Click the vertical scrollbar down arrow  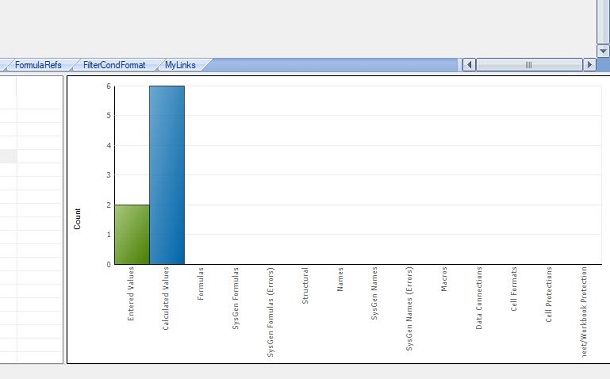pyautogui.click(x=603, y=51)
